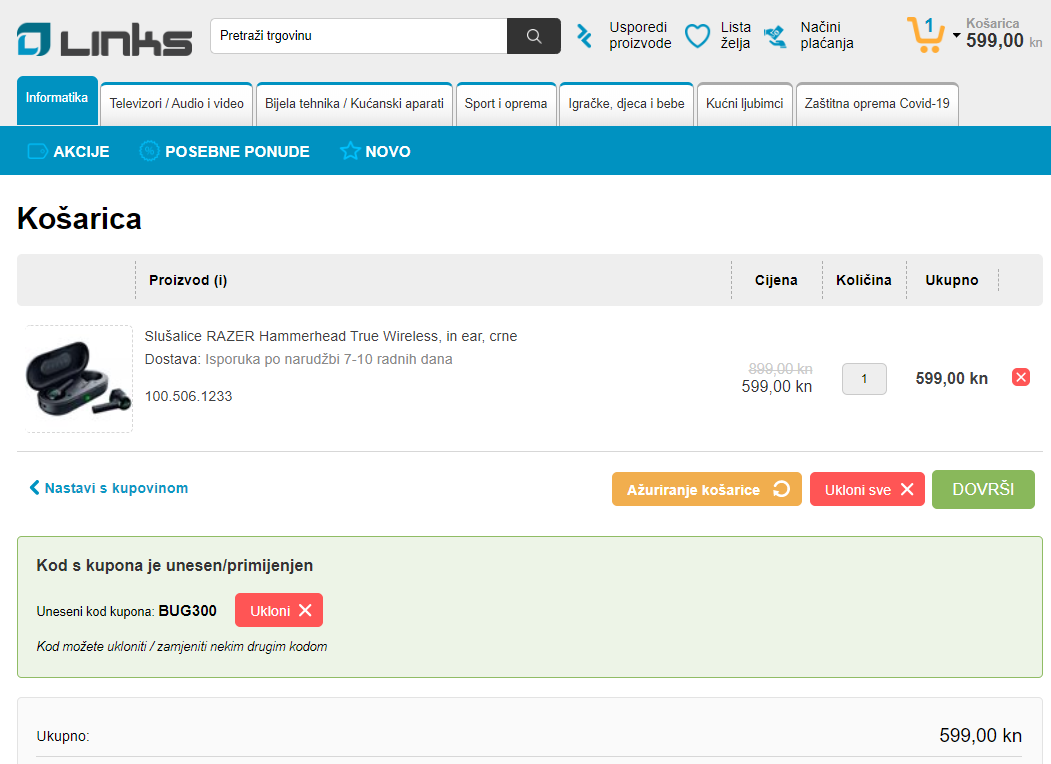Viewport: 1051px width, 764px height.
Task: Open the shopping cart icon
Action: [926, 34]
